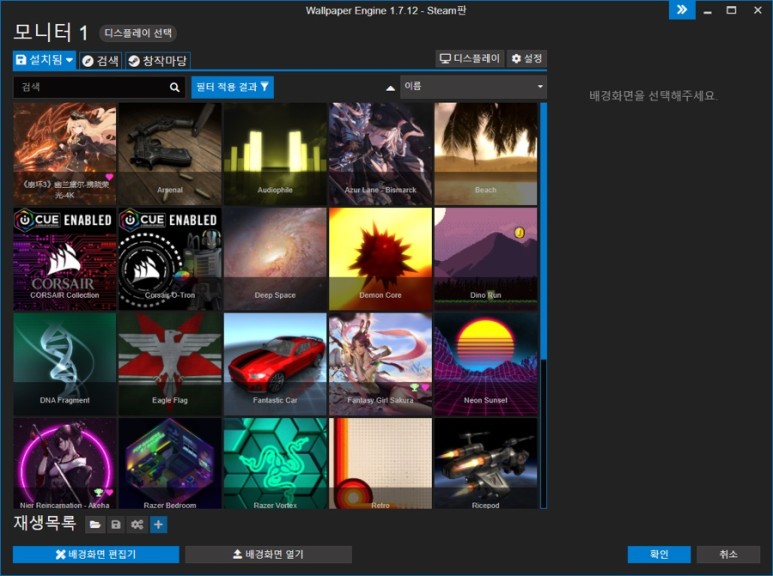Screen dimensions: 773x576
Task: Expand the blue double-chevron panel button
Action: pos(682,10)
